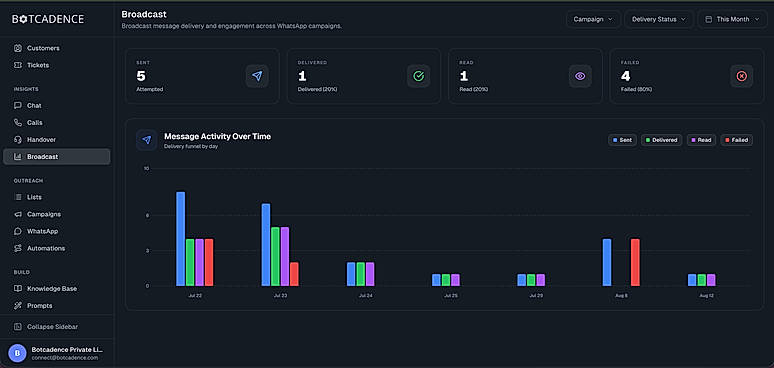The width and height of the screenshot is (774, 368).
Task: Click the 'Read (20%)' text
Action: click(475, 89)
